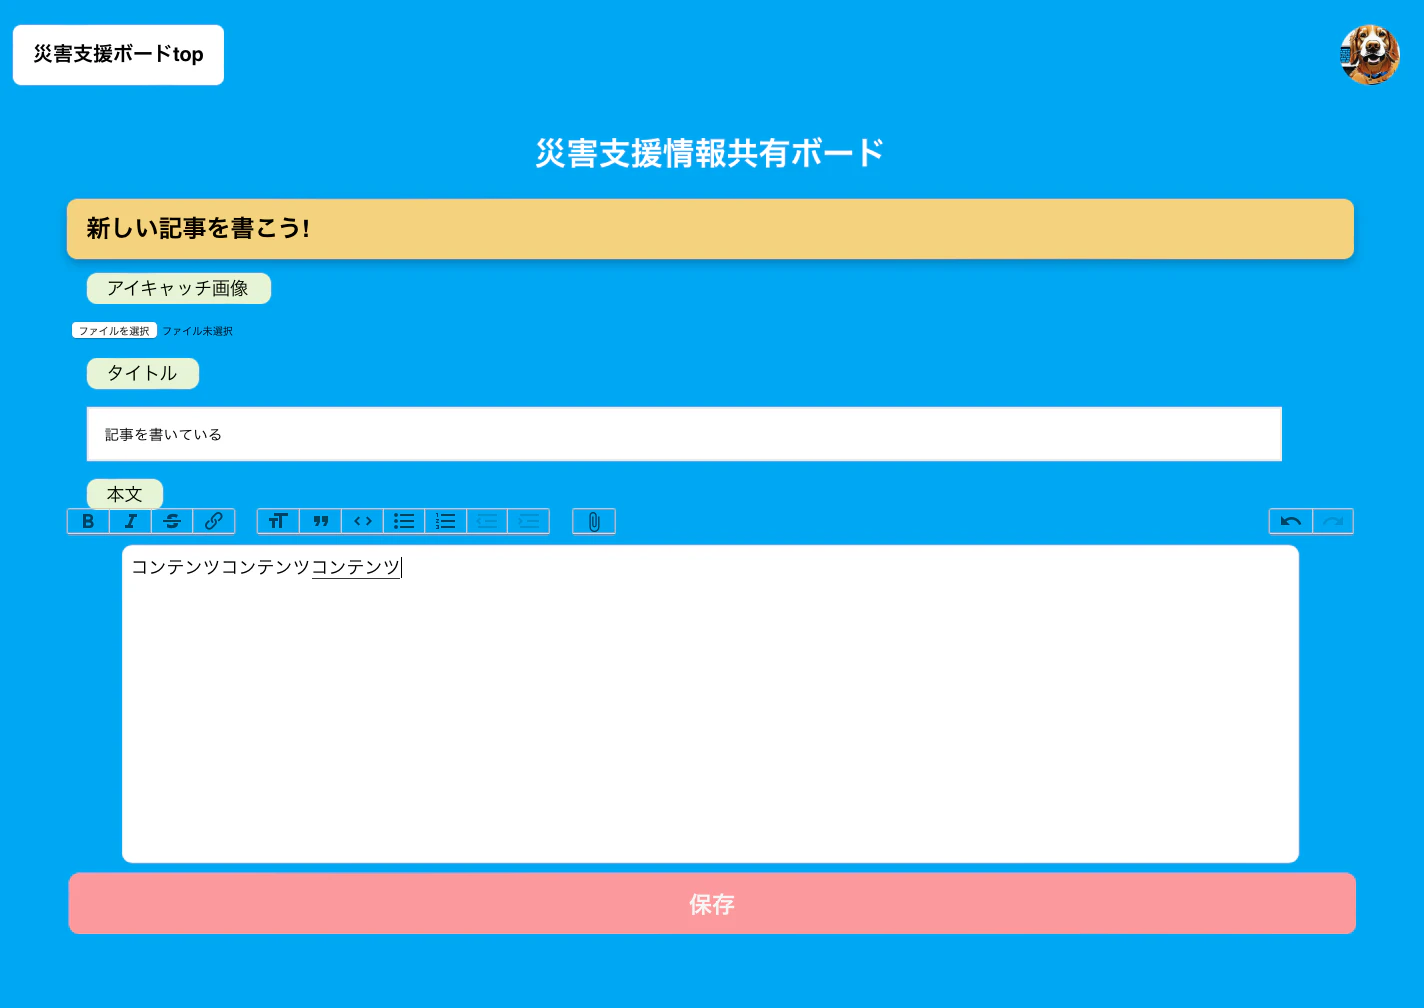The height and width of the screenshot is (1008, 1424).
Task: Click the ファイルを選択 file chooser button
Action: [115, 331]
